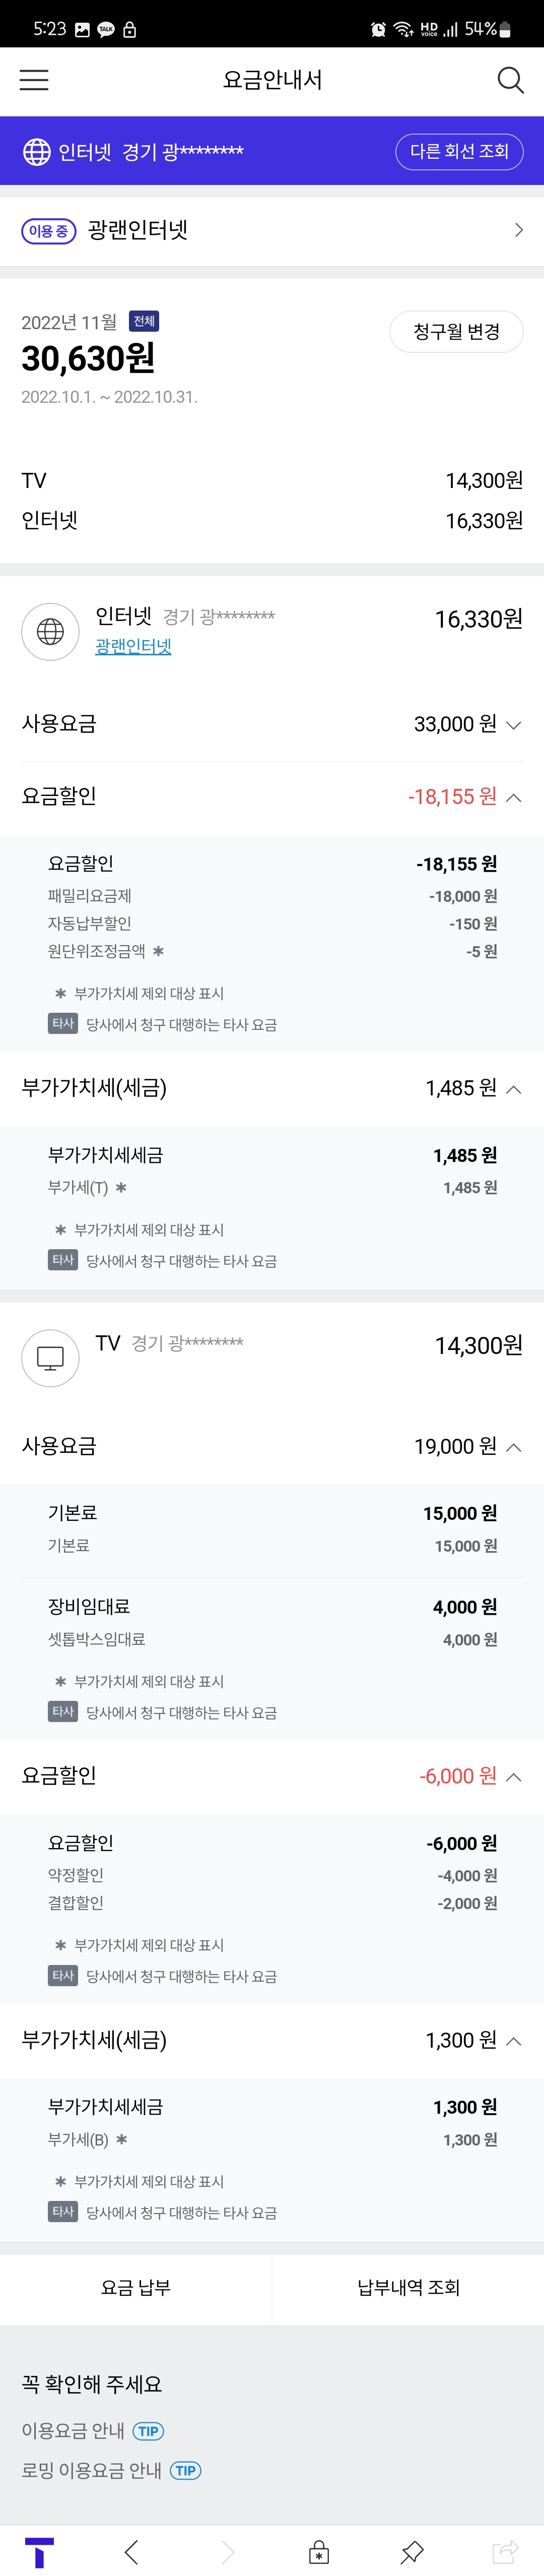544x2576 pixels.
Task: Tap the share icon in bottom bar
Action: coord(505,2551)
